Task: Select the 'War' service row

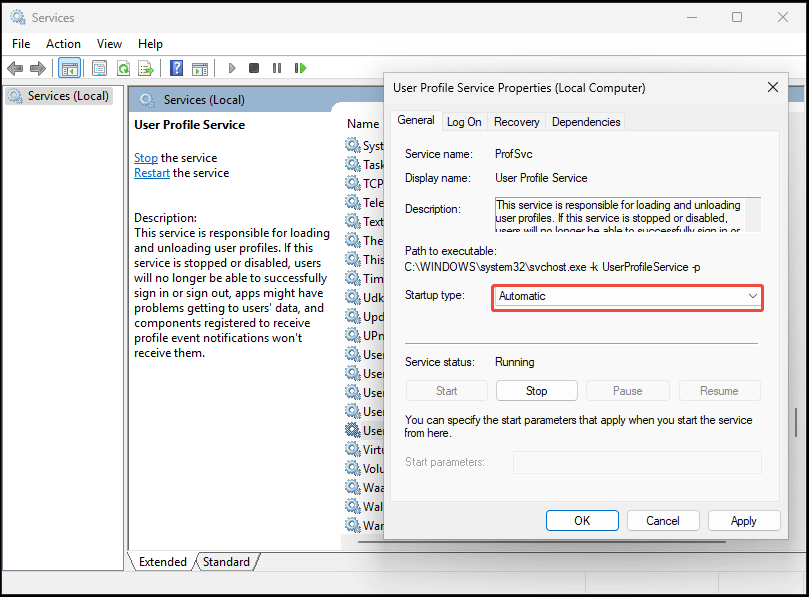Action: click(364, 526)
